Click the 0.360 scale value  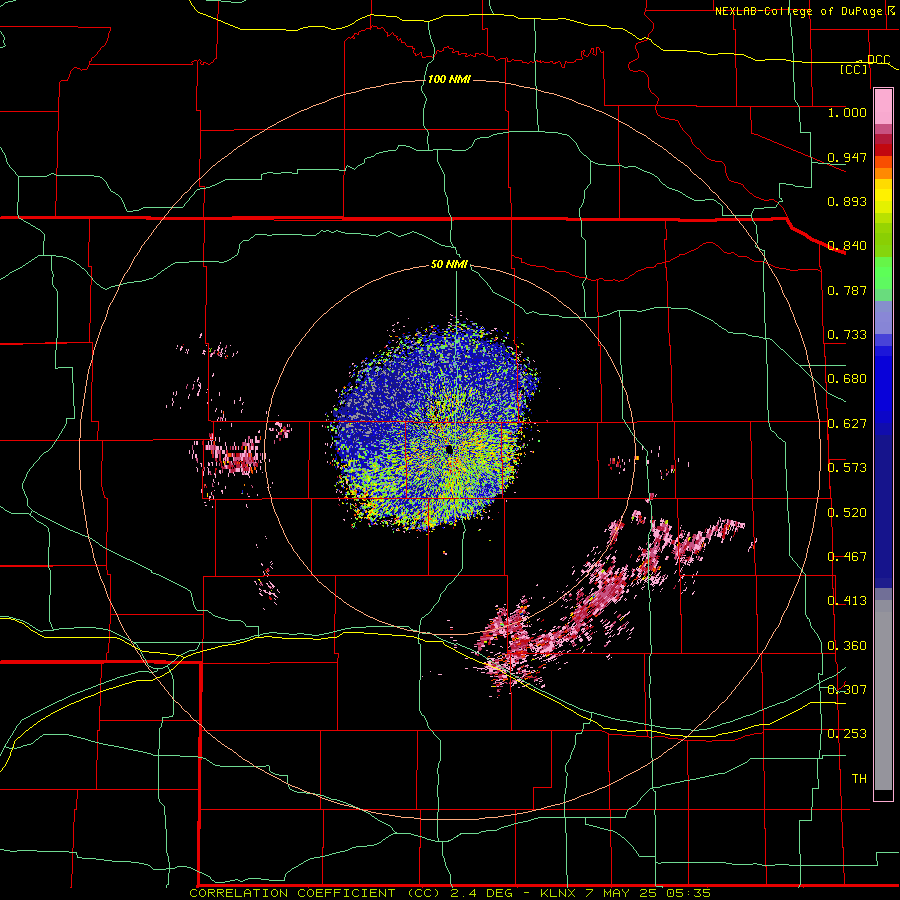[x=847, y=645]
